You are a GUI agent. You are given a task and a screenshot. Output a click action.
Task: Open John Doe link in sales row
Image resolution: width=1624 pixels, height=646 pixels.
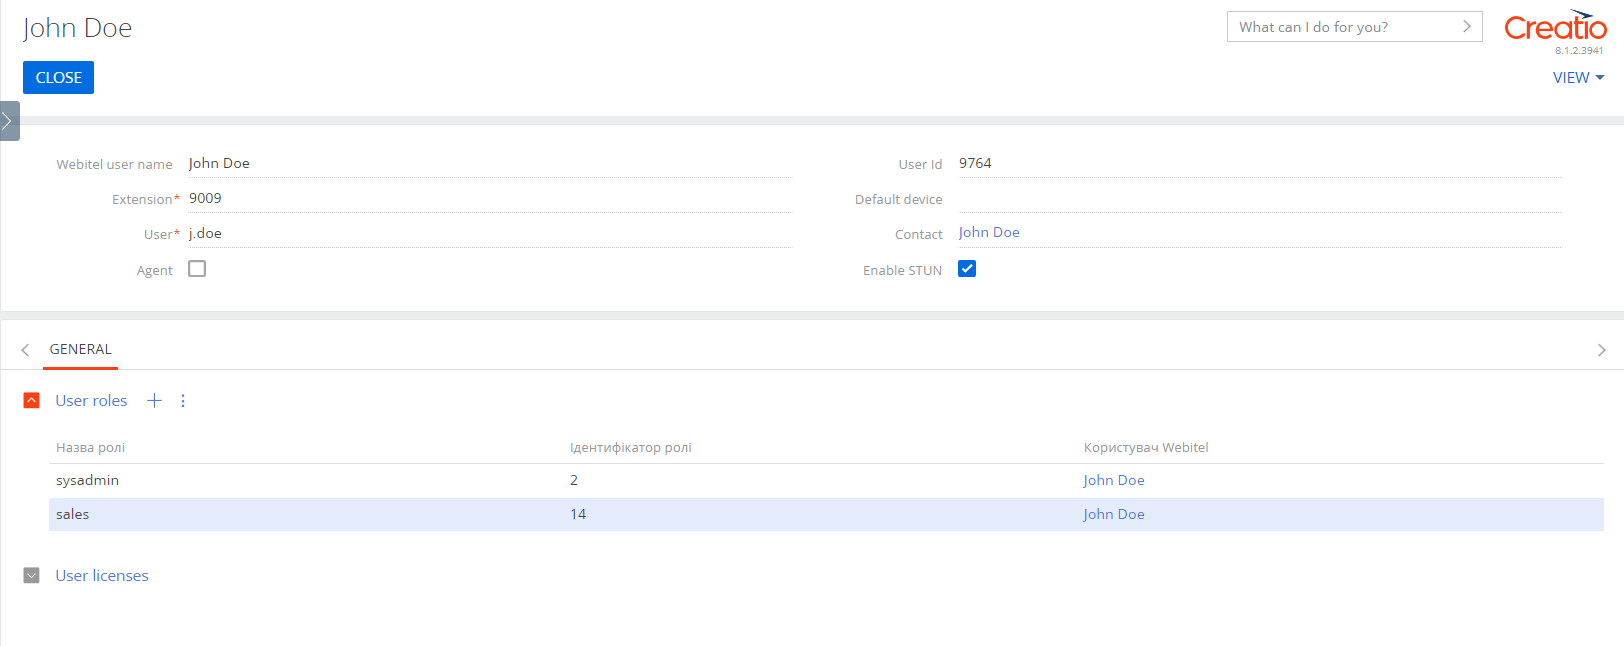(1113, 514)
